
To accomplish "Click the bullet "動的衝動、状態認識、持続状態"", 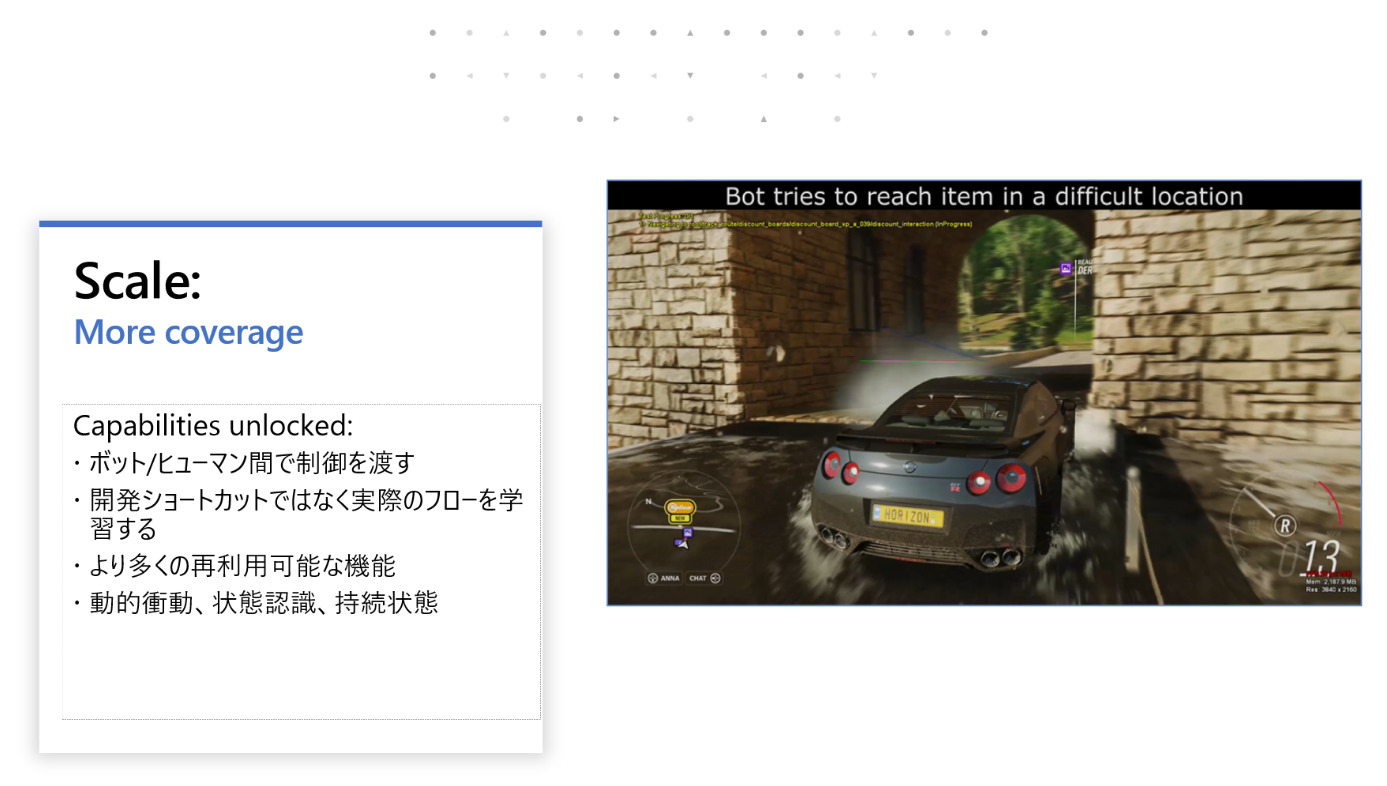I will pos(263,603).
